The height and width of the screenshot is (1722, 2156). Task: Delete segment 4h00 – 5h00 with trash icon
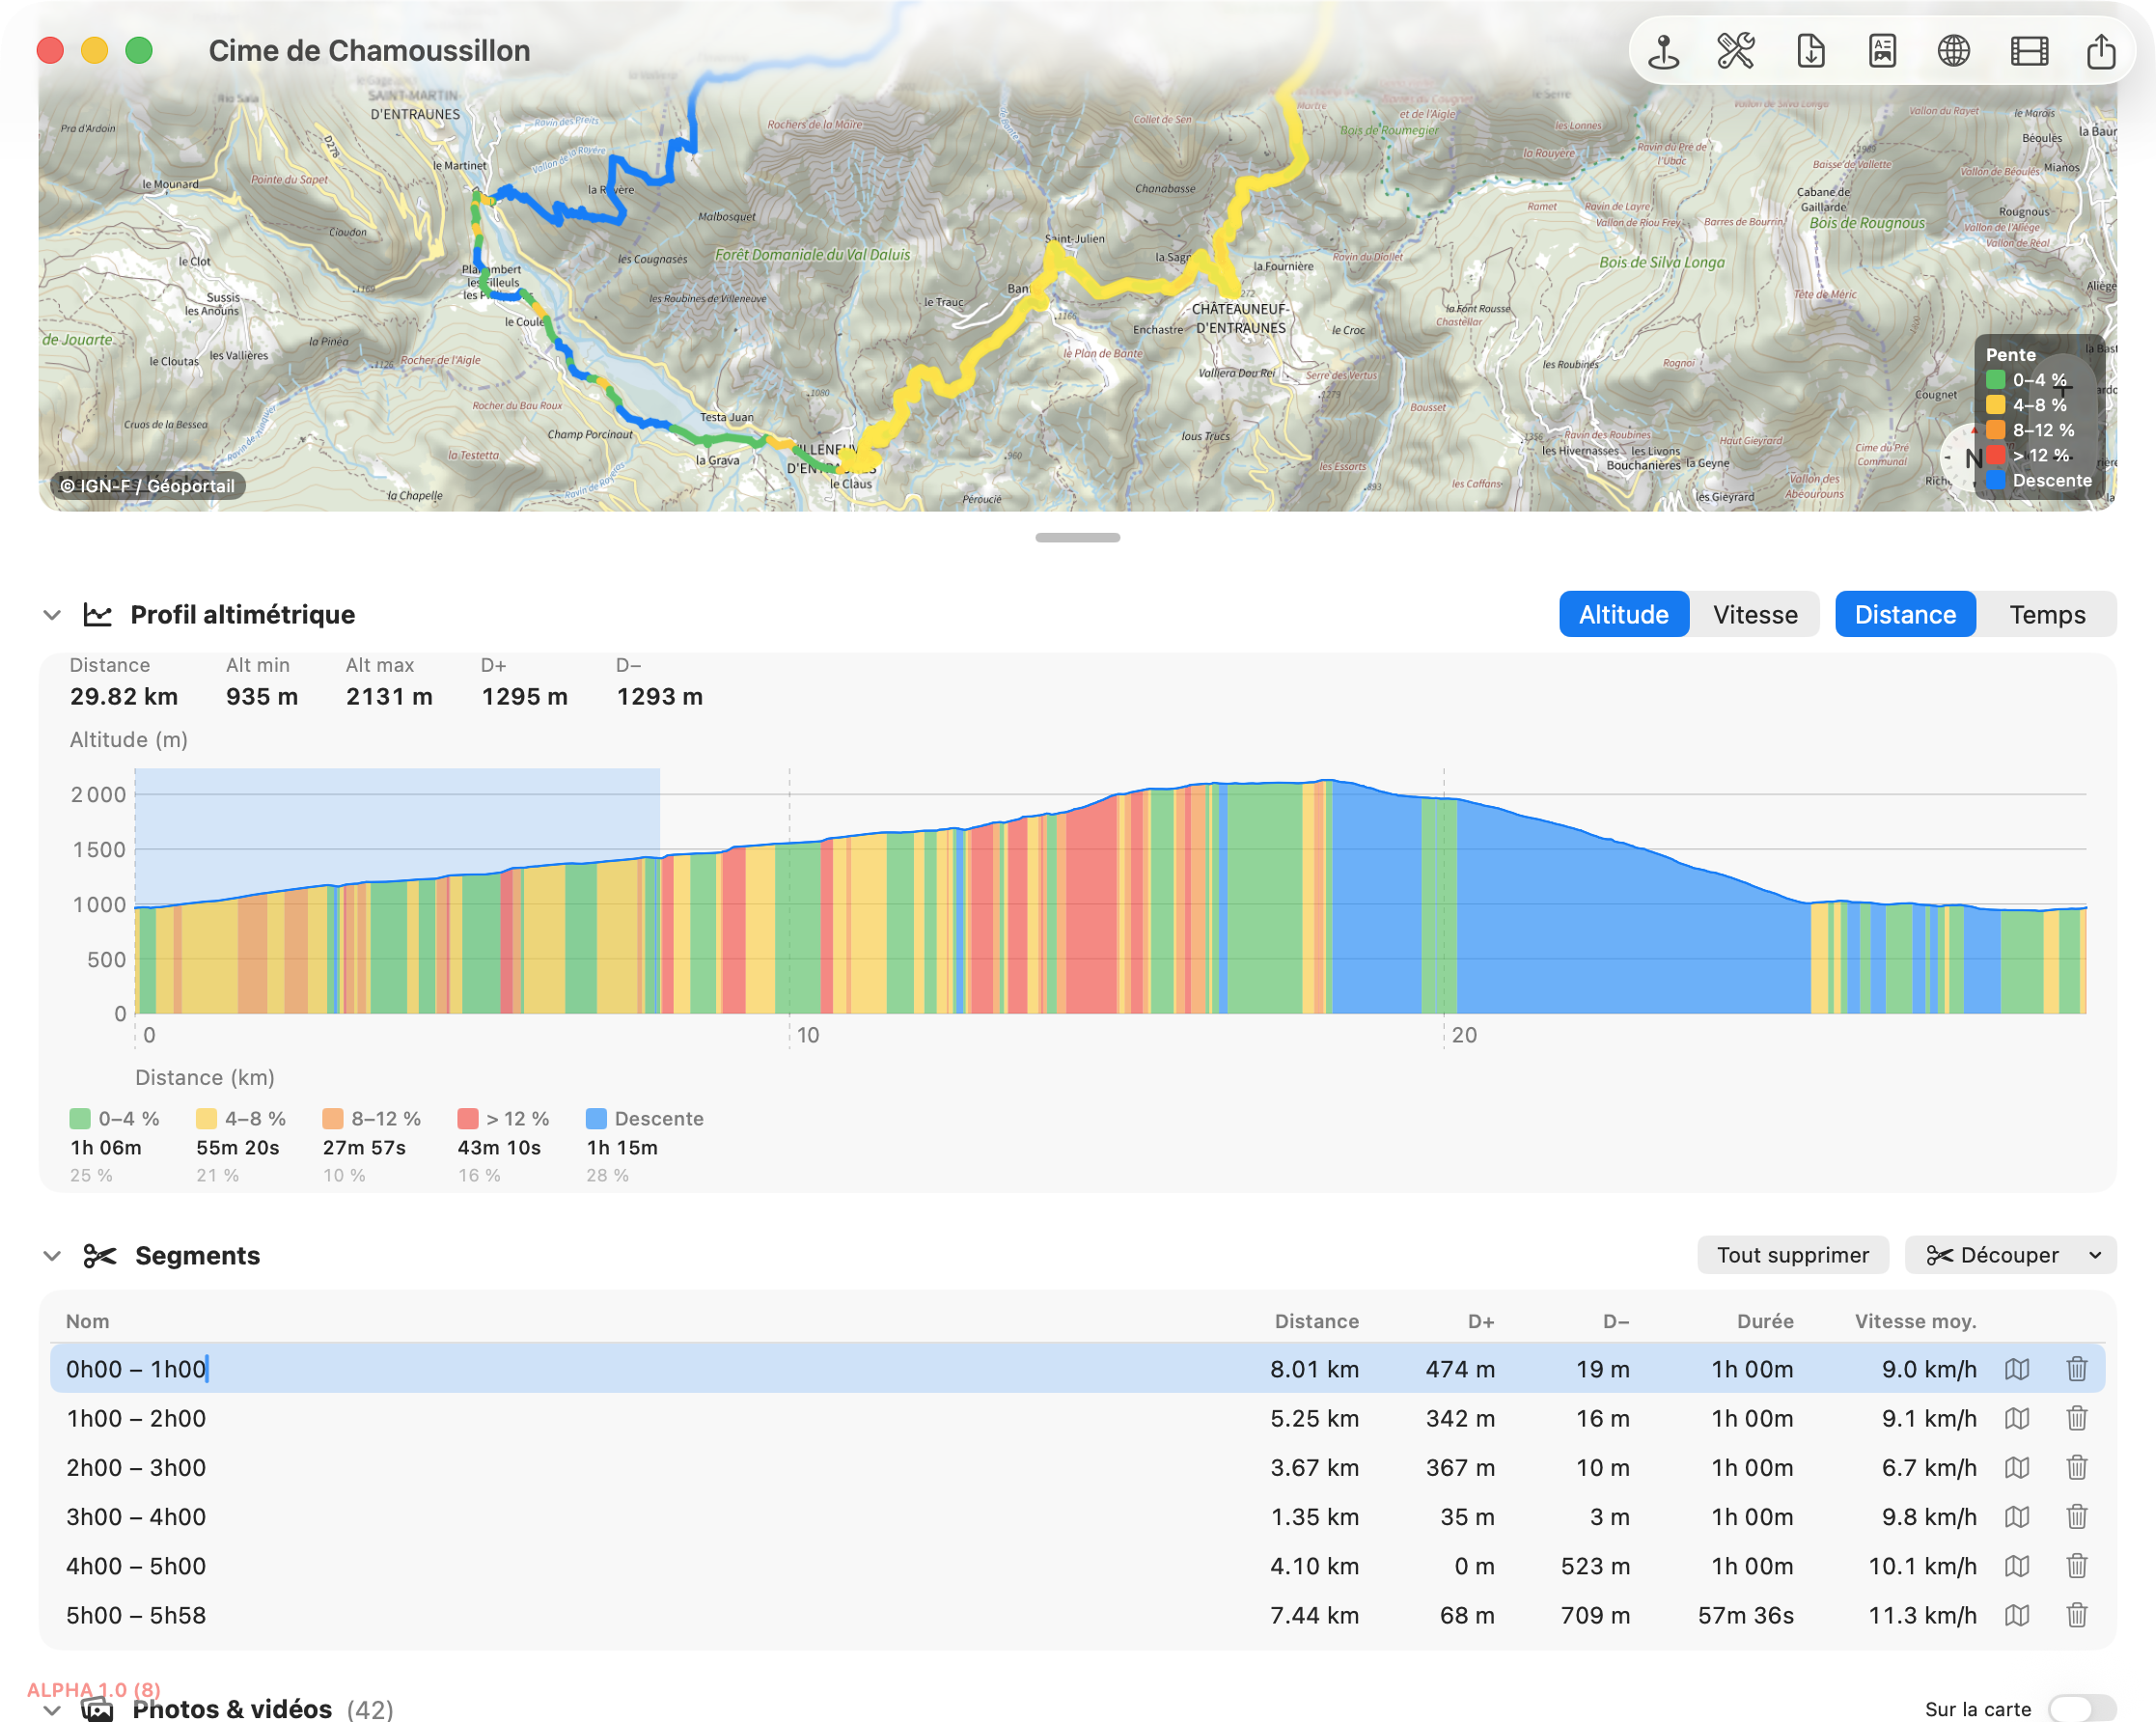[2077, 1566]
